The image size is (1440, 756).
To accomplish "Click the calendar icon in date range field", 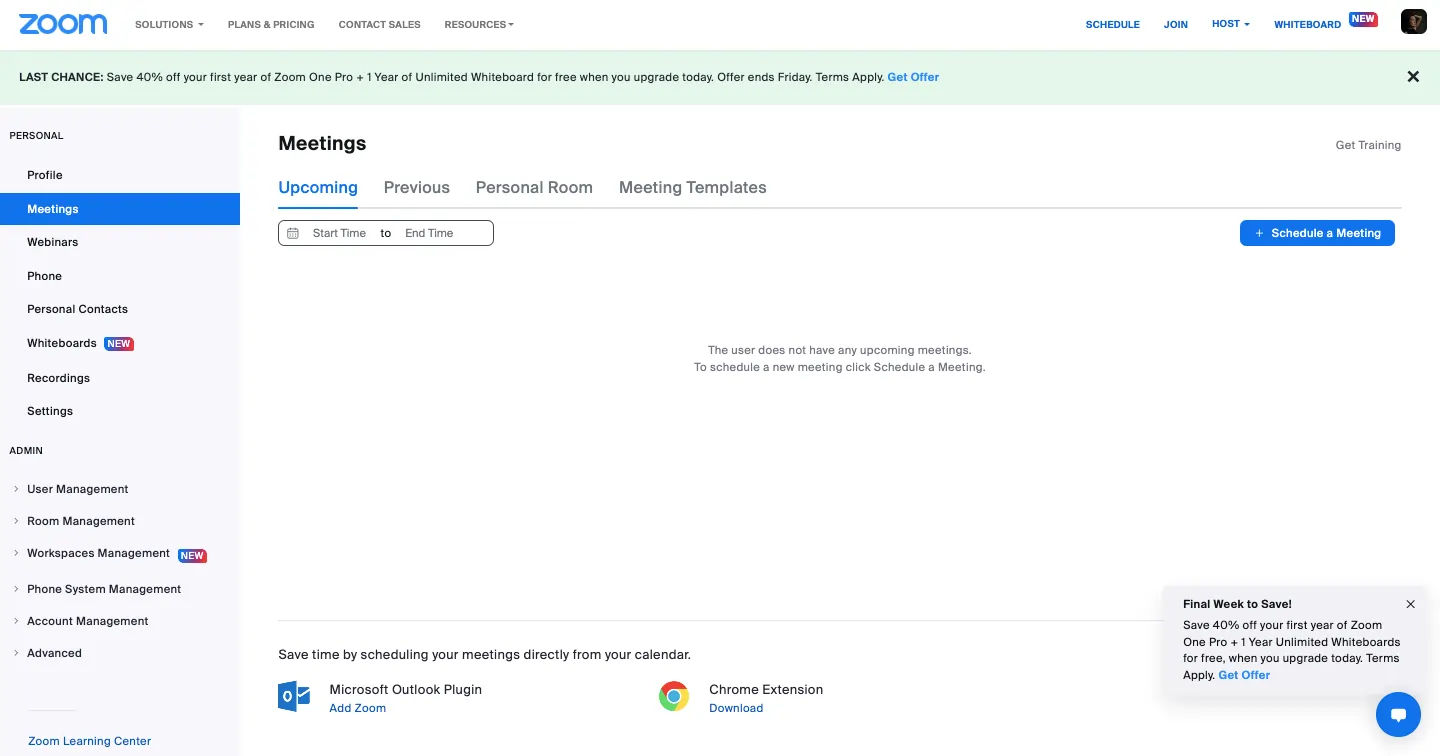I will pyautogui.click(x=293, y=233).
